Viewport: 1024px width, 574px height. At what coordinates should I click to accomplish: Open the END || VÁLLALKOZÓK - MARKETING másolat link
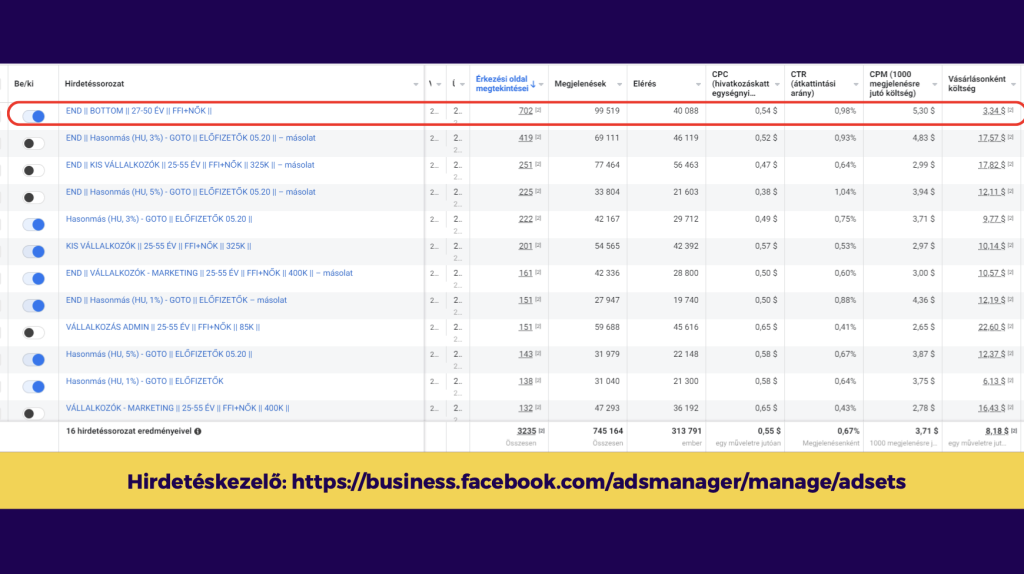tap(208, 273)
